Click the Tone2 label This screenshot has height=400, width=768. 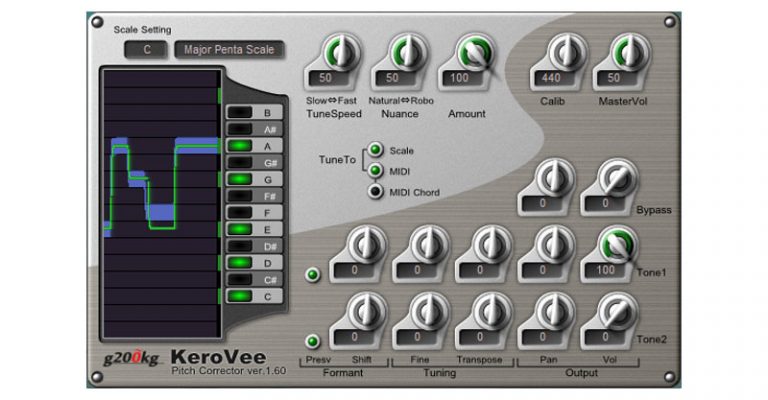tap(651, 339)
